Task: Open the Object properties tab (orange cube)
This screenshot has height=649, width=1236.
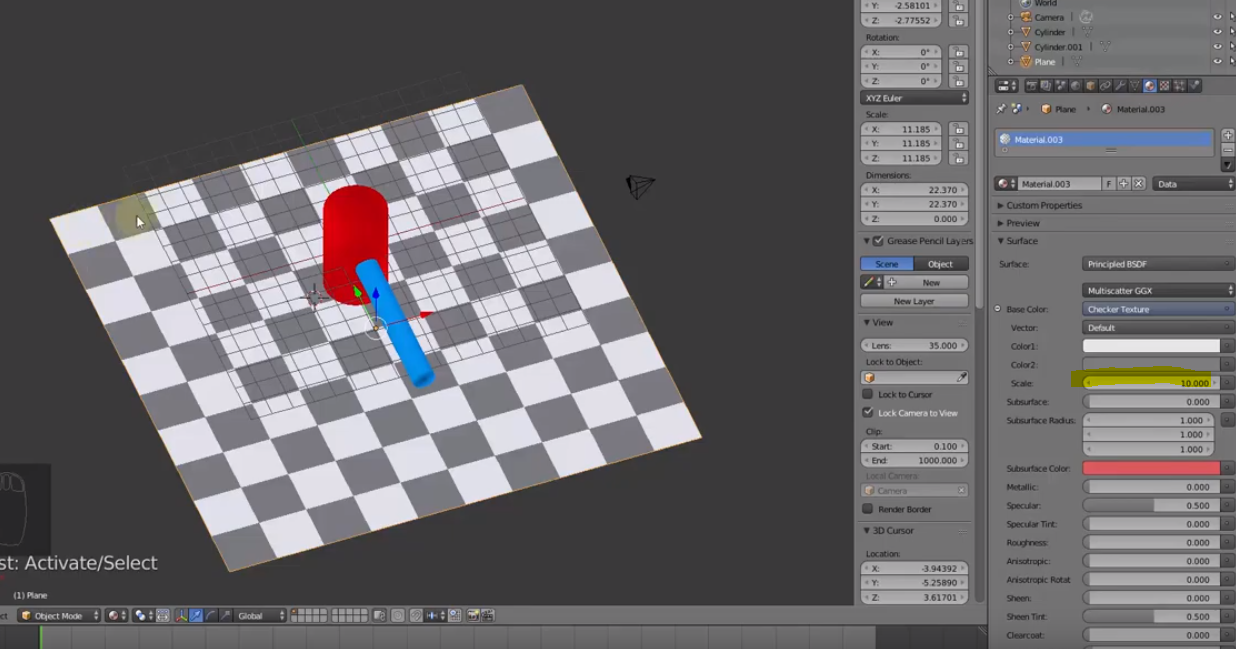Action: point(1090,86)
